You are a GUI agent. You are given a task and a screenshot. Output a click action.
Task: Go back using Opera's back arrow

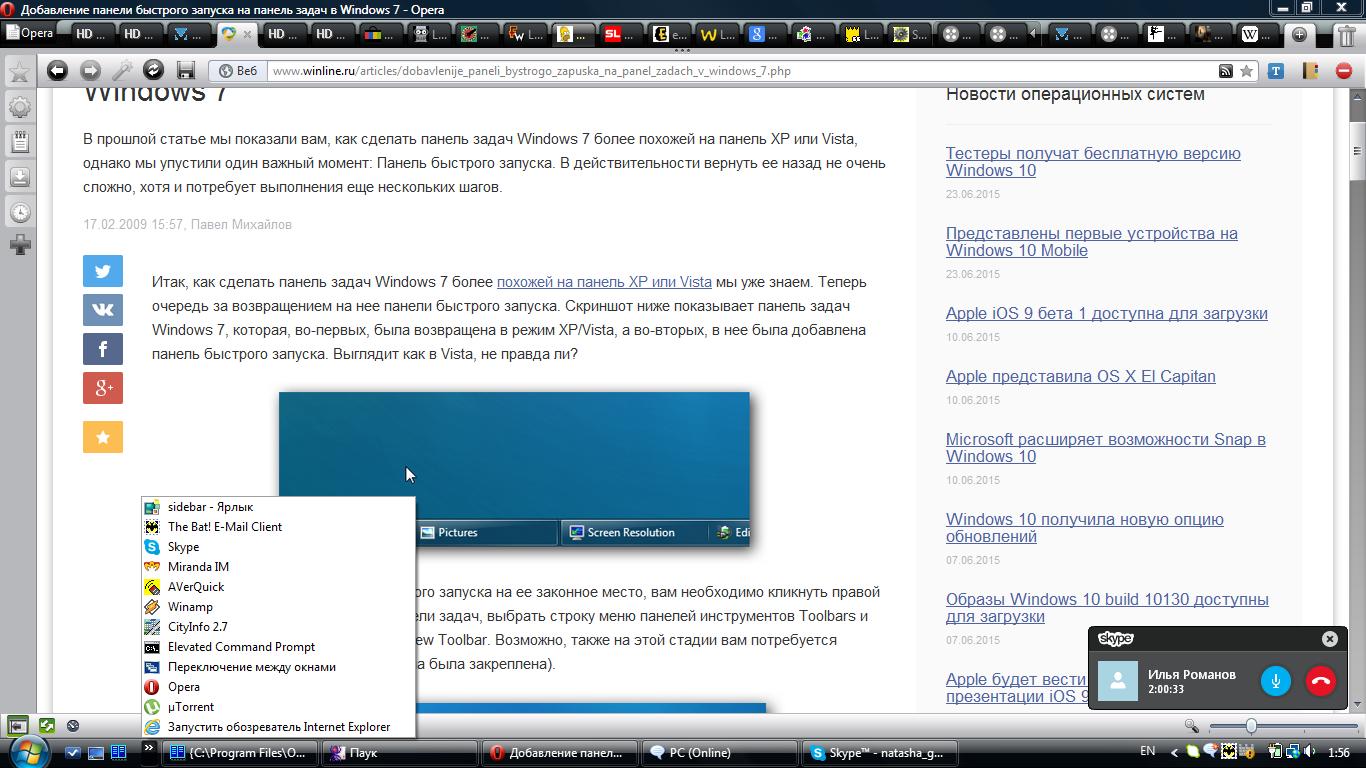(x=57, y=70)
